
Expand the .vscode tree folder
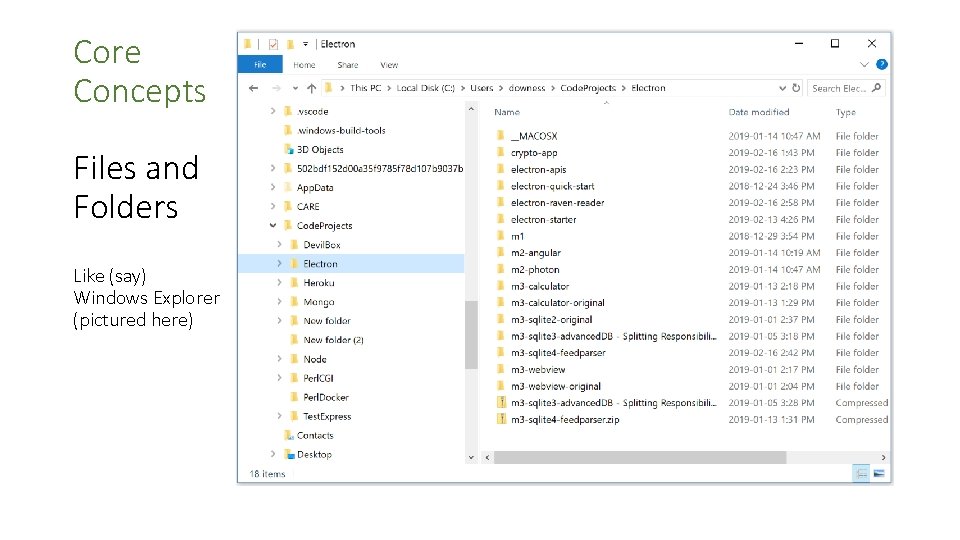pyautogui.click(x=272, y=111)
